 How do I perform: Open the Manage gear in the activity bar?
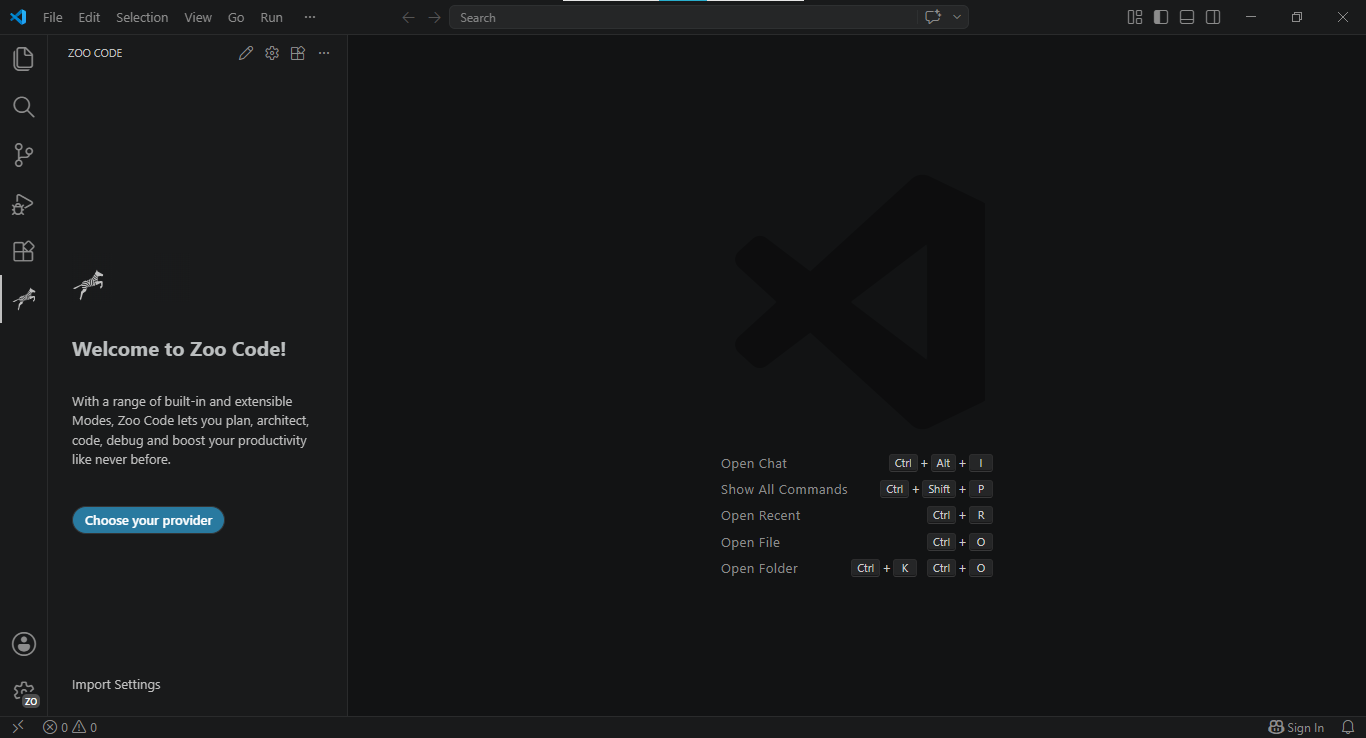[23, 692]
